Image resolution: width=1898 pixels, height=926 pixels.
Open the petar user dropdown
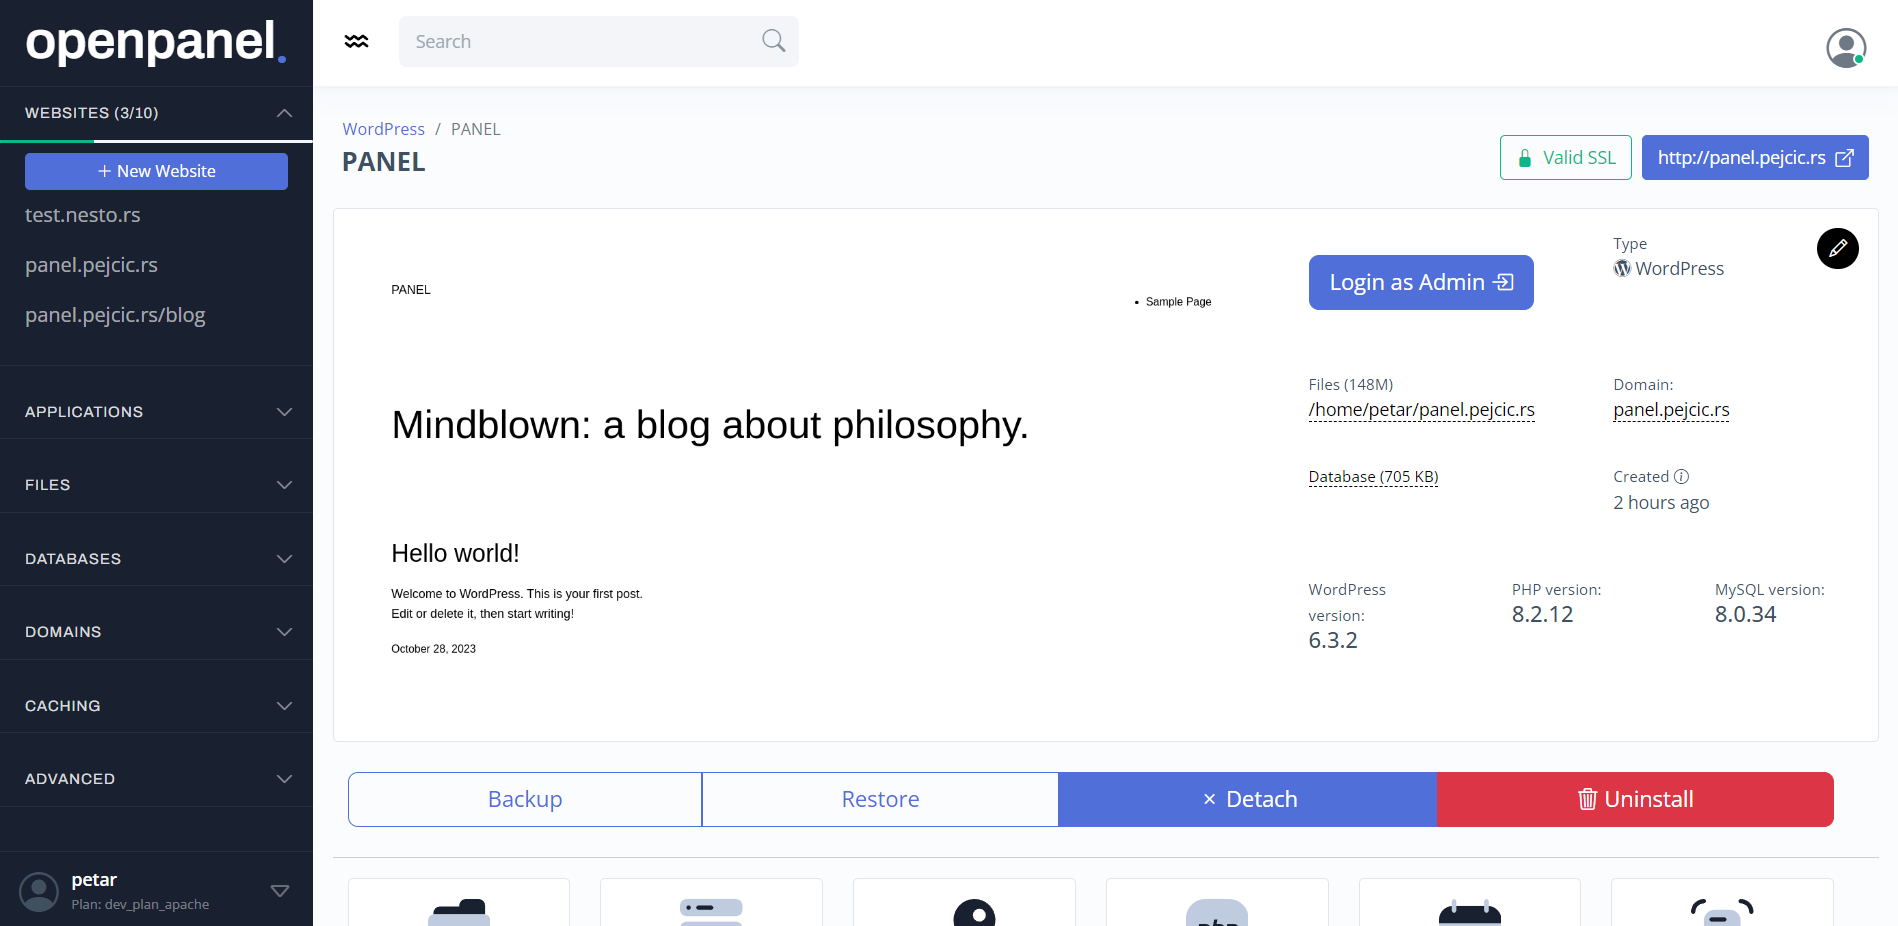tap(280, 890)
